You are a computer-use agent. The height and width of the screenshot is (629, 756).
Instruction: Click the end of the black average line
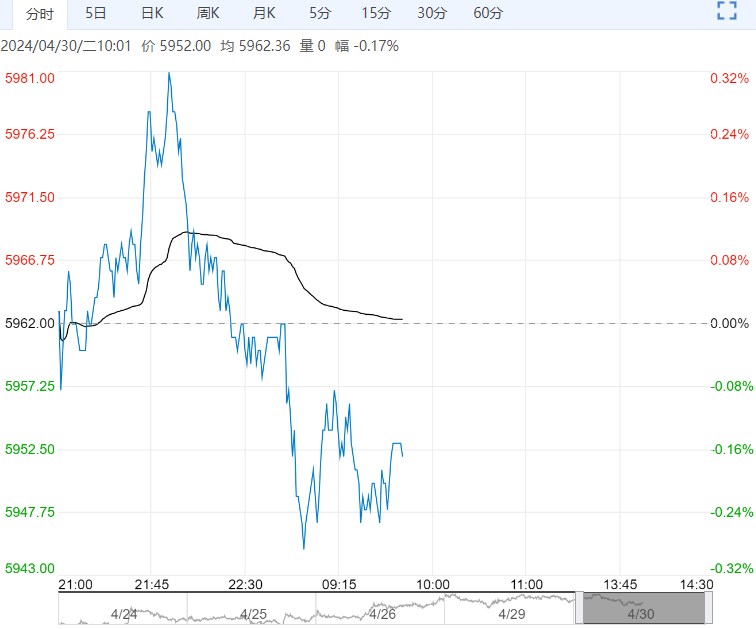coord(402,319)
